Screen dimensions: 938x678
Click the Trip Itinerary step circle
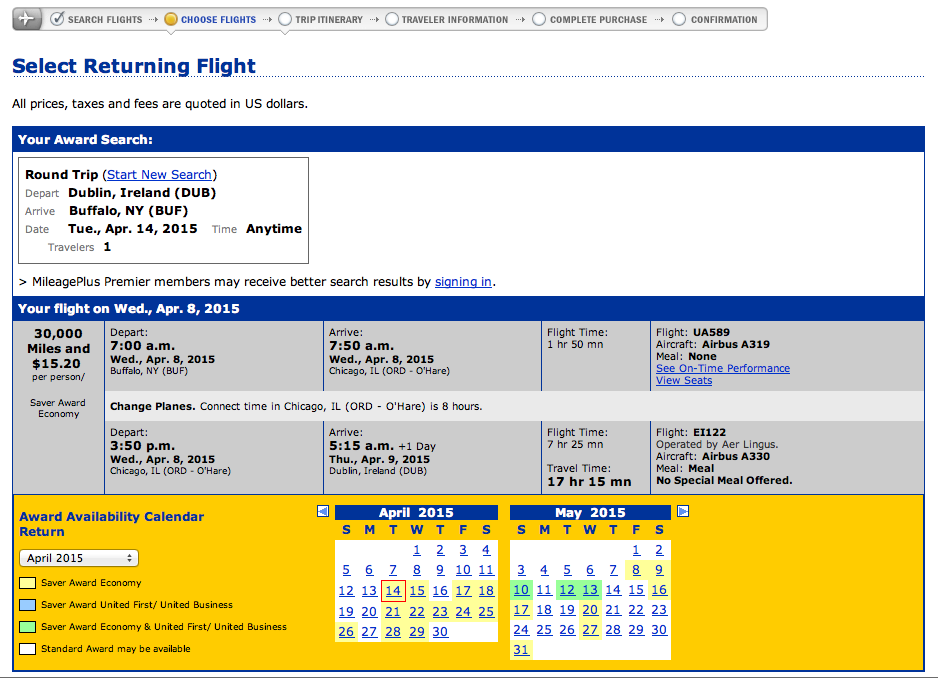(286, 19)
